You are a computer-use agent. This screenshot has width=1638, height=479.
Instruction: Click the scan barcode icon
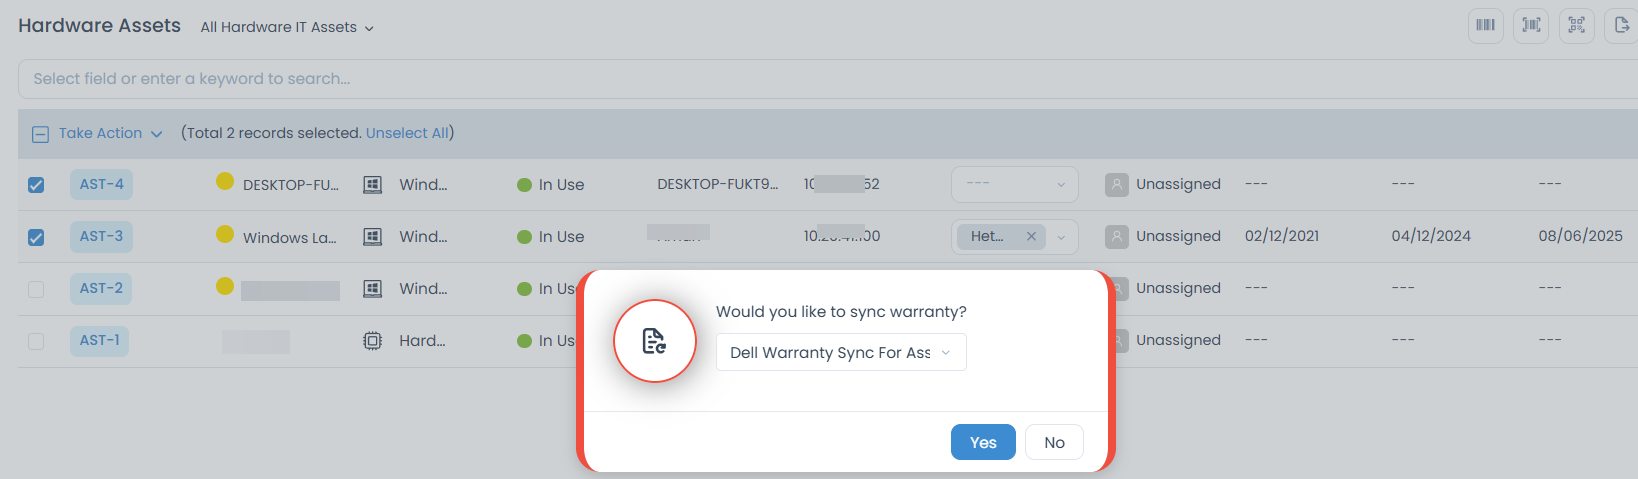tap(1531, 25)
